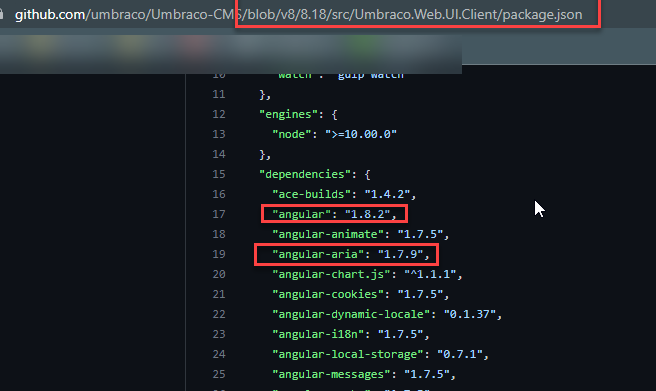Focus the github.com URL address field
The width and height of the screenshot is (656, 391).
click(298, 15)
